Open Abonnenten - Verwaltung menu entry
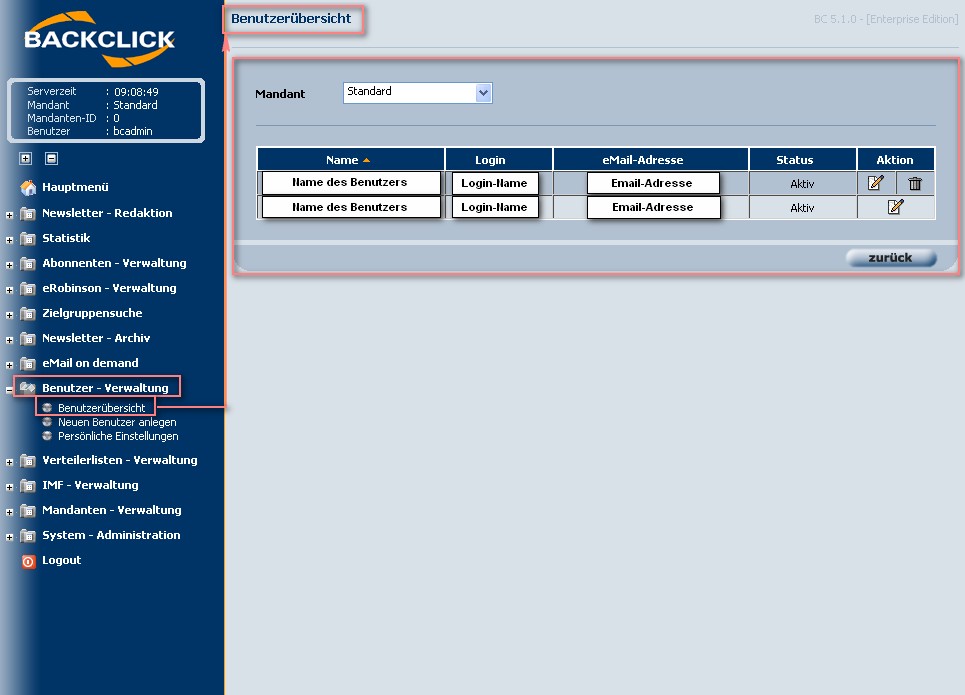The height and width of the screenshot is (695, 965). (114, 263)
